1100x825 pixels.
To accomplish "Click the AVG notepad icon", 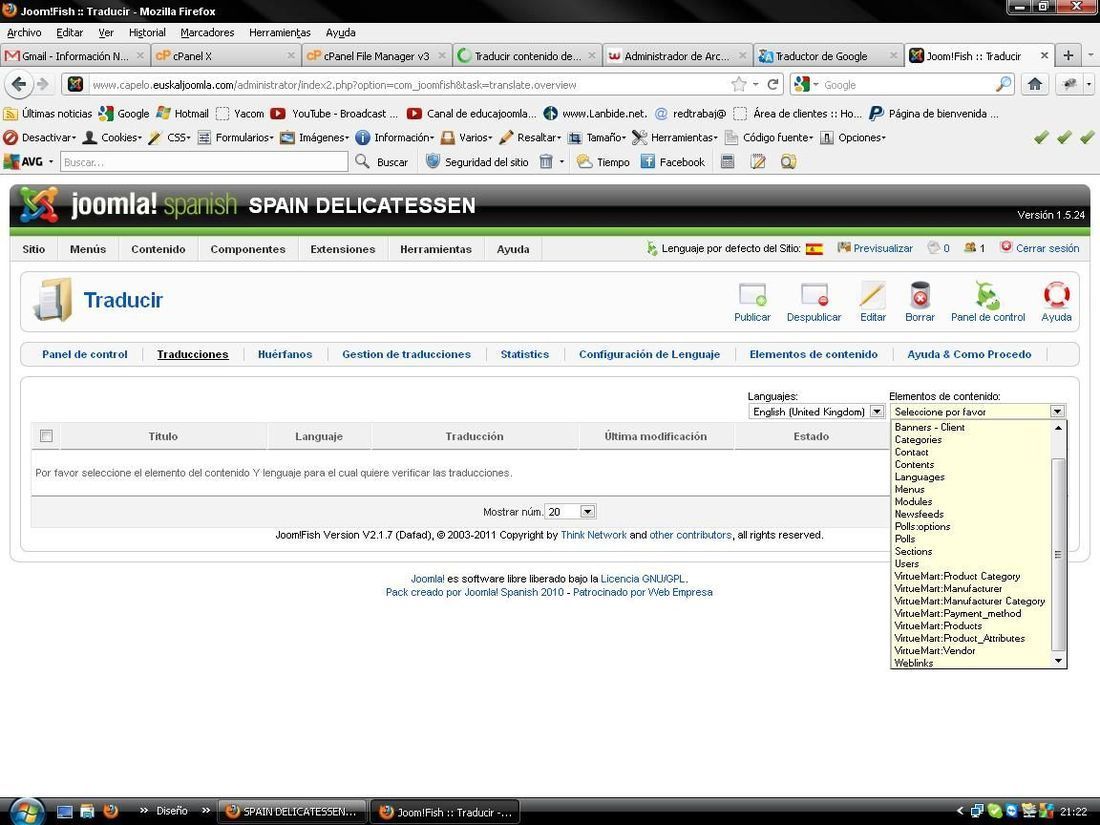I will pos(758,162).
